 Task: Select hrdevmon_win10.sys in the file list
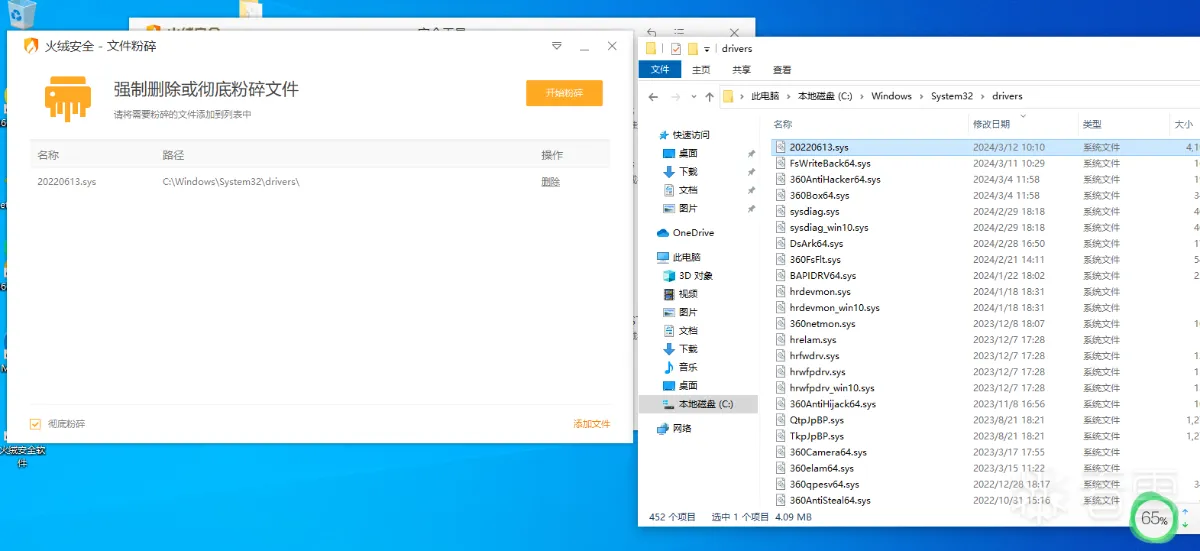click(x=835, y=307)
